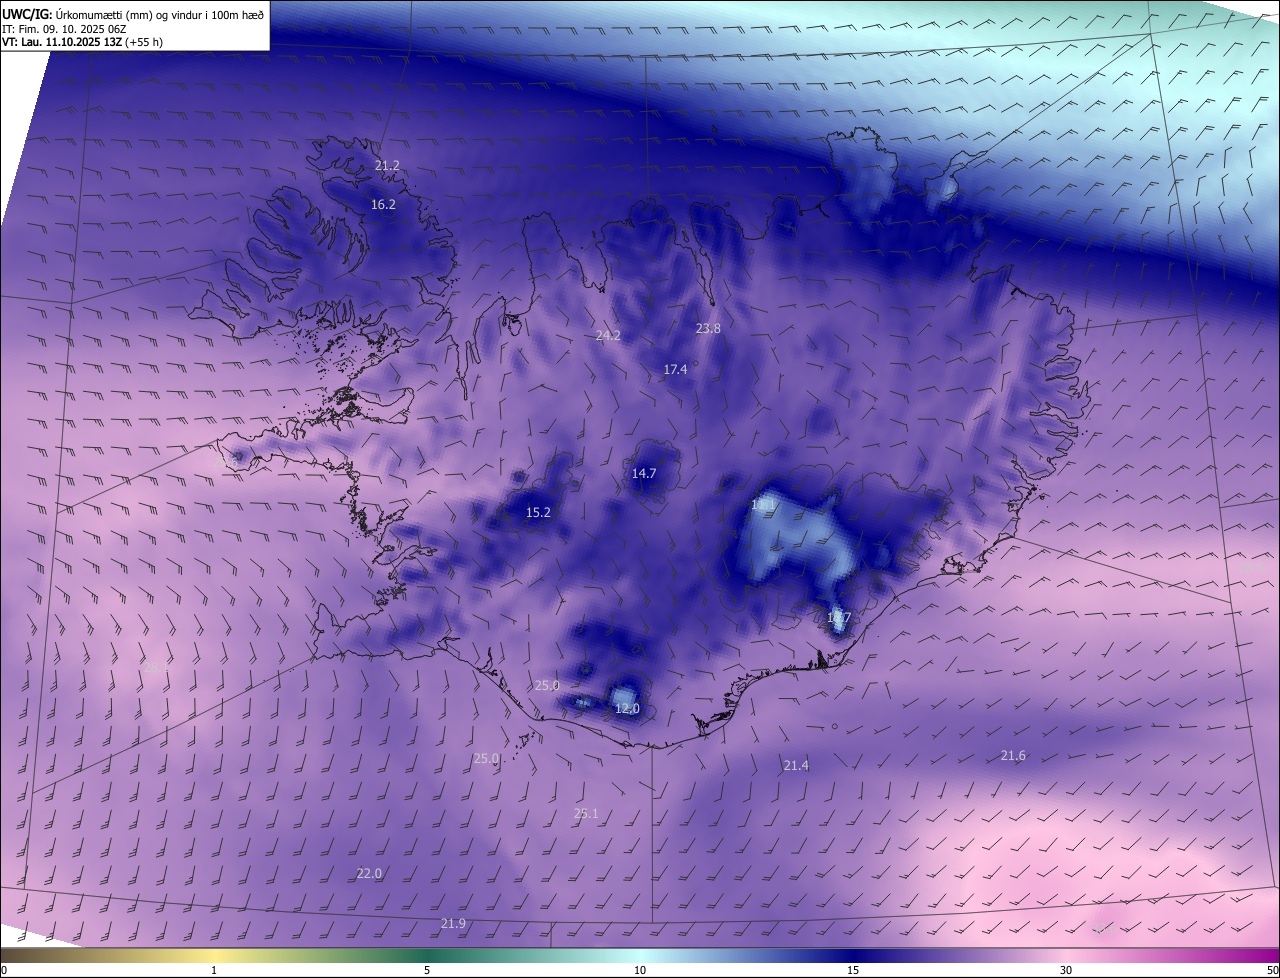
Task: Select the valid time line 'VT: Lau. 11.10.2025 13Z'
Action: click(62, 42)
